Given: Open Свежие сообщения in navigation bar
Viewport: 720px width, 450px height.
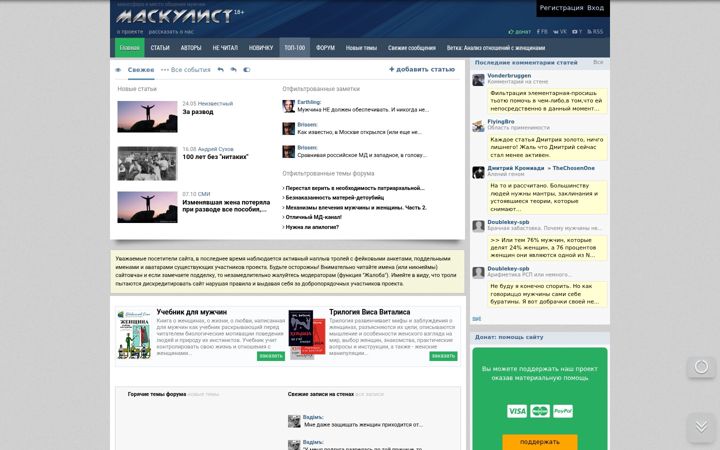Looking at the screenshot, I should [x=411, y=48].
